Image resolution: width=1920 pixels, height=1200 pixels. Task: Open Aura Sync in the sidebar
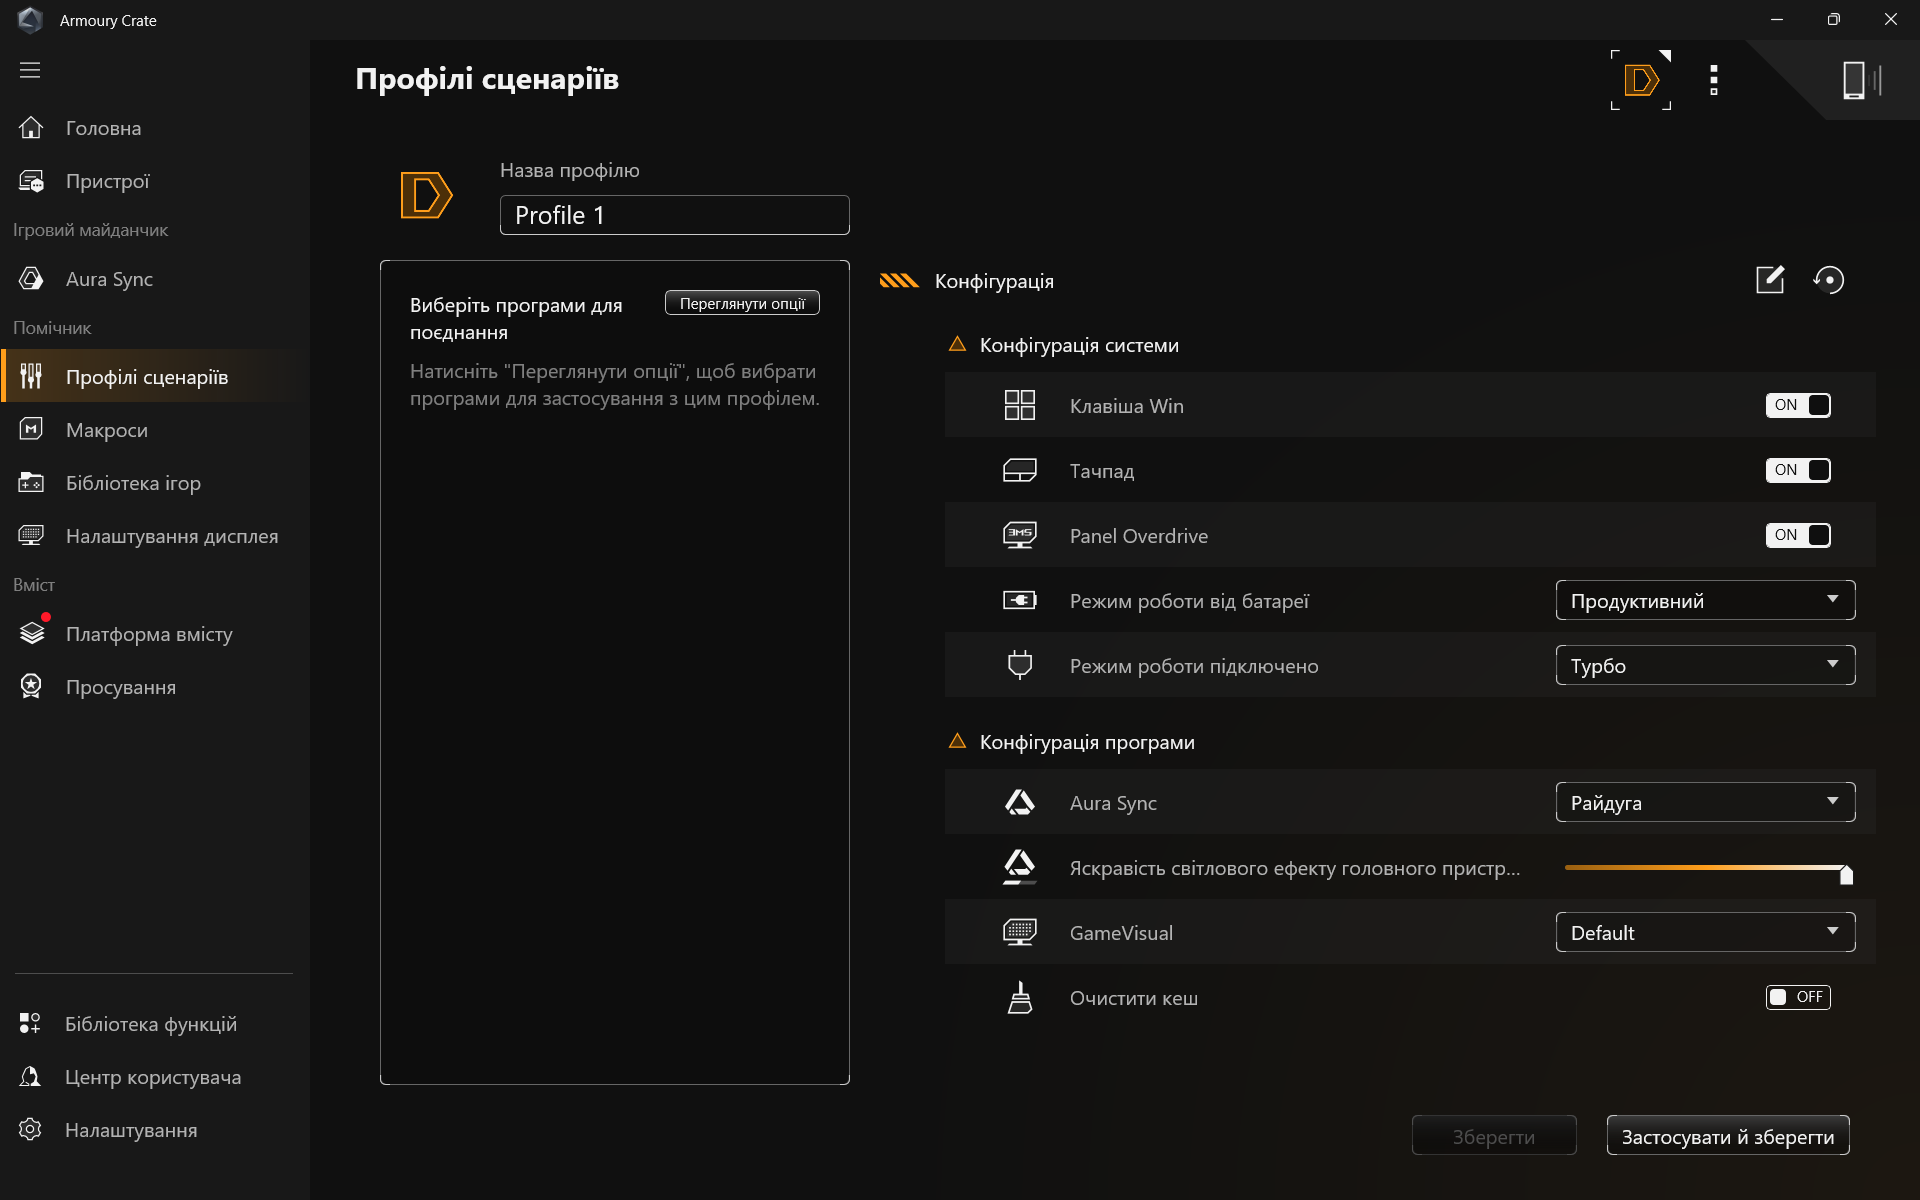click(109, 279)
